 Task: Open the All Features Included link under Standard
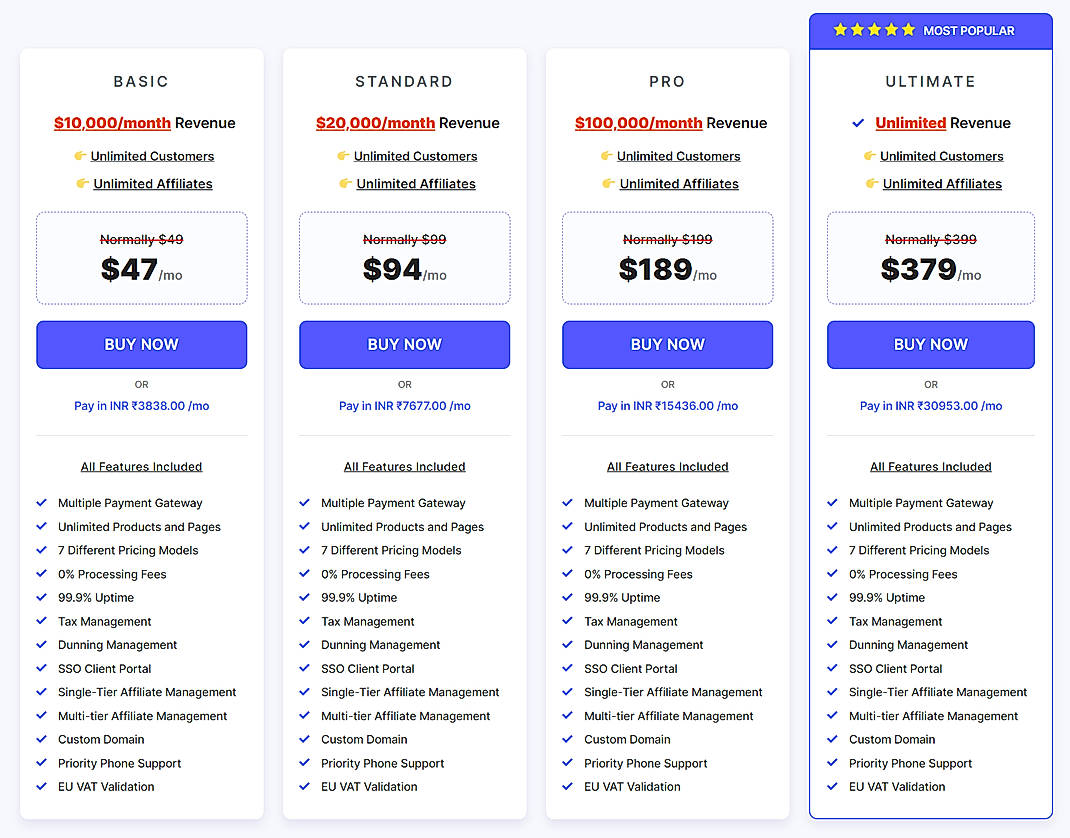coord(404,466)
